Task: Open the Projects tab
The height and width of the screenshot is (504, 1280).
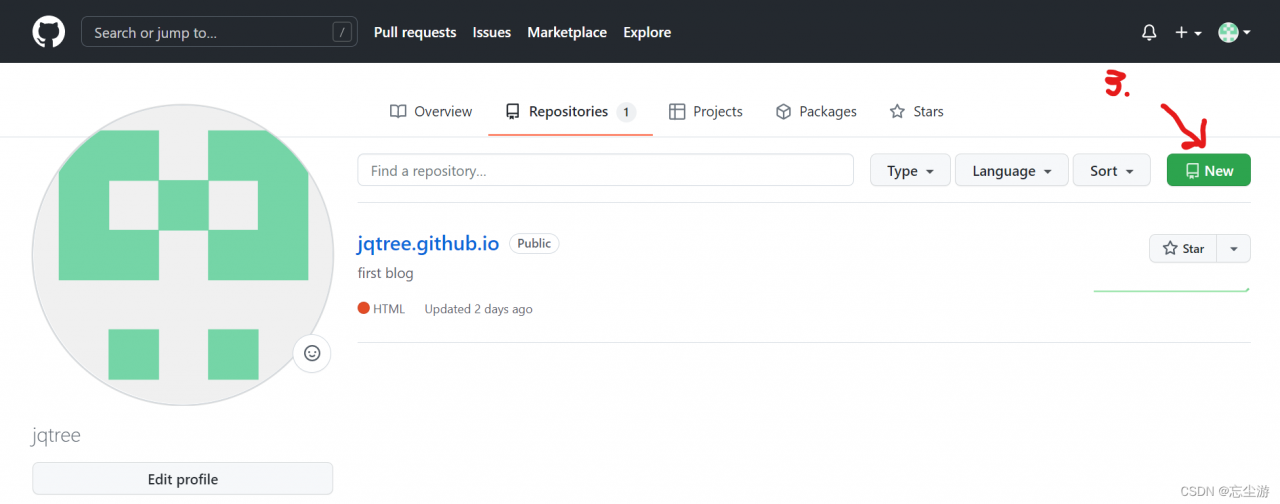Action: pos(706,112)
